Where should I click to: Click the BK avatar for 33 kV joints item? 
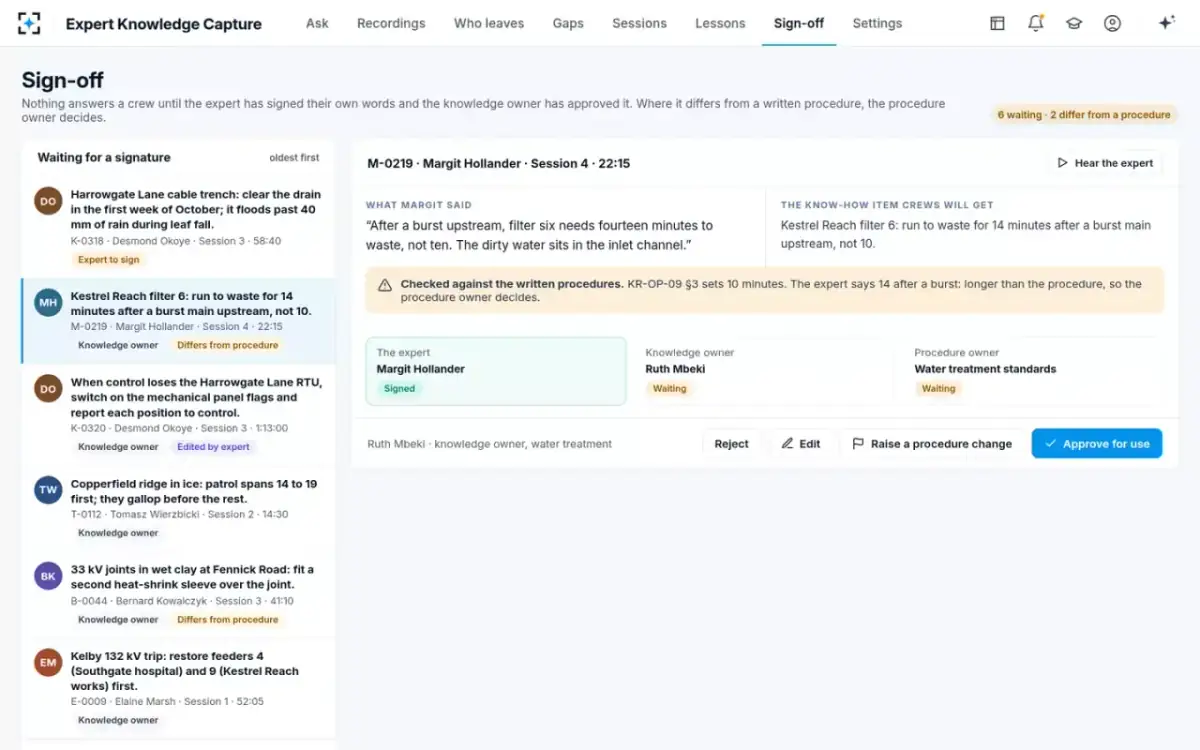pos(48,576)
